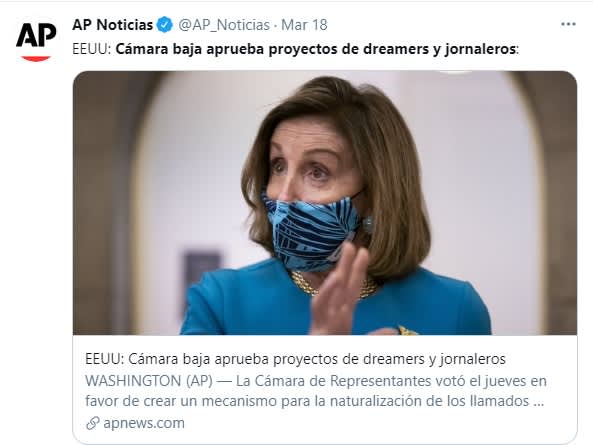Click the chain link icon beside apnews.com
593x445 pixels.
click(x=93, y=423)
